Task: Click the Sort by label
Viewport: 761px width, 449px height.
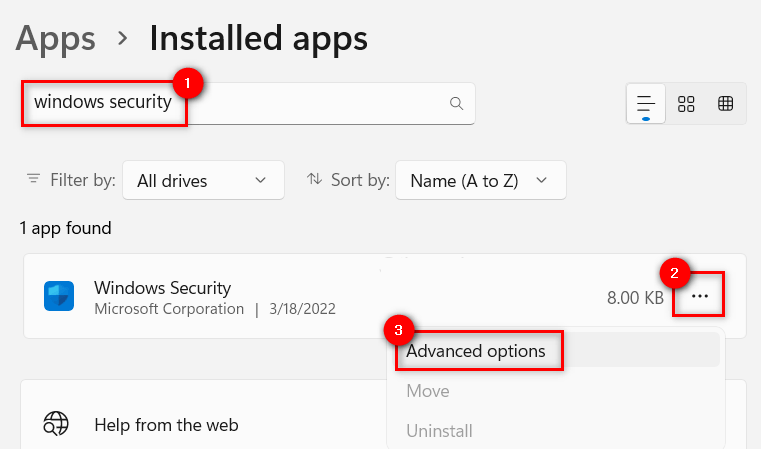Action: coord(360,180)
